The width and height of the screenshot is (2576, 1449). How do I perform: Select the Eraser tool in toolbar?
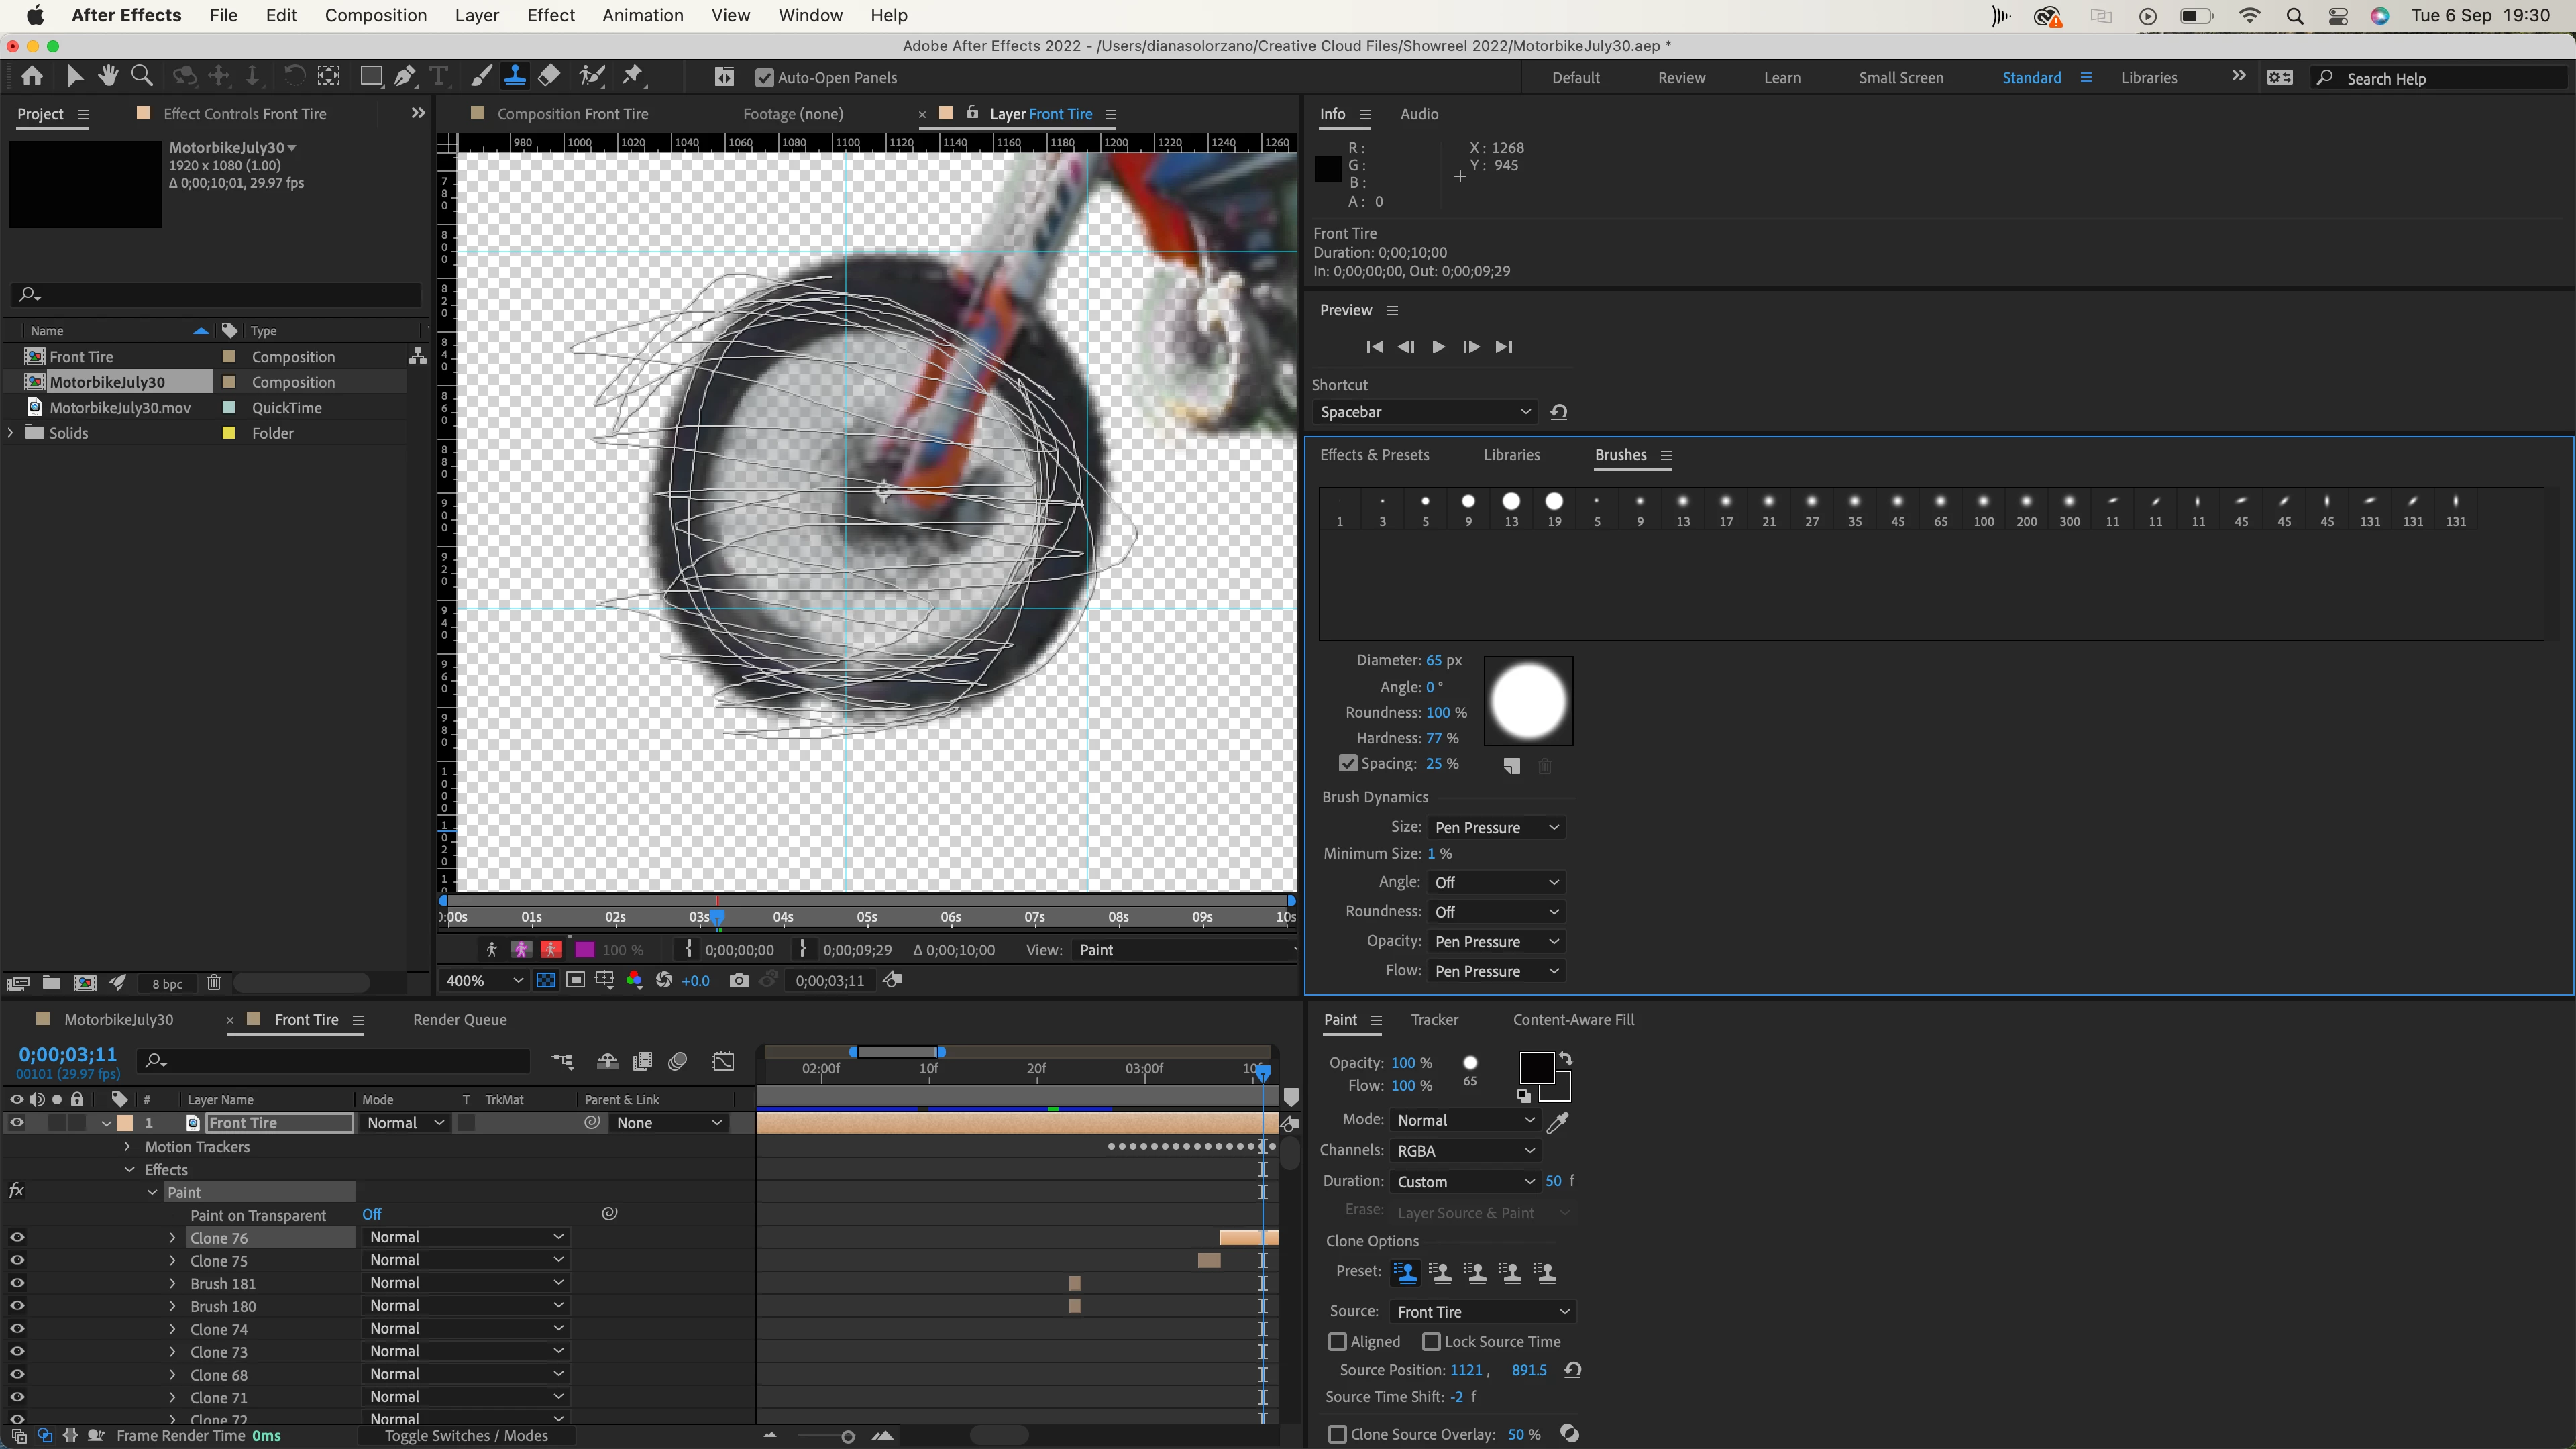[x=549, y=76]
